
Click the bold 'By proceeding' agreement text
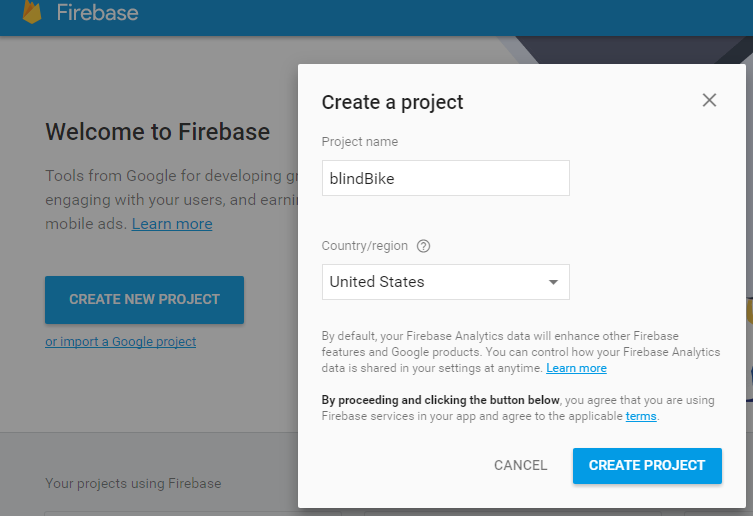point(441,400)
